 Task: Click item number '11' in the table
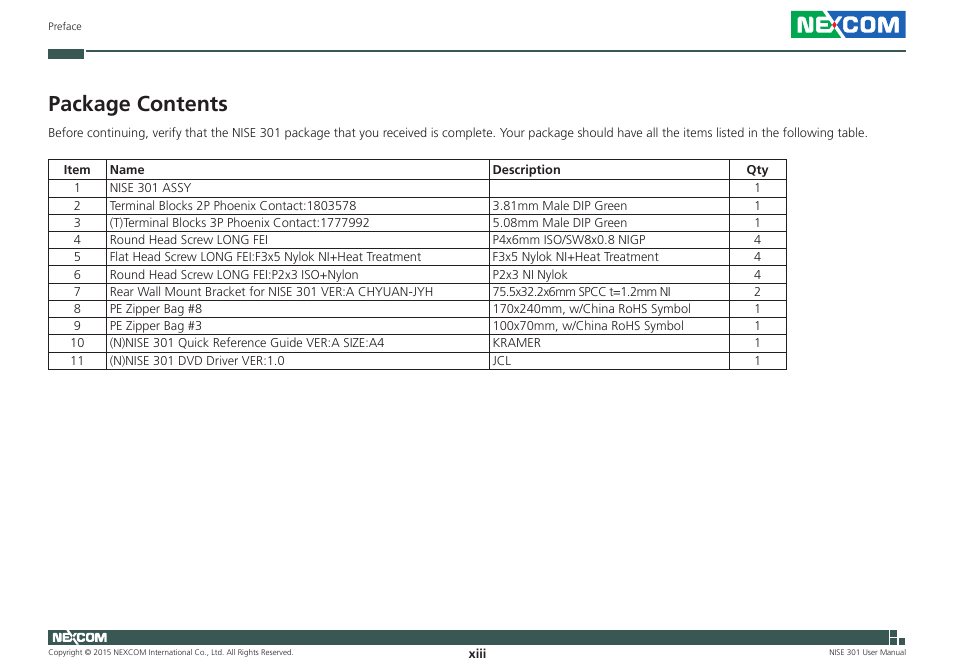(x=77, y=361)
